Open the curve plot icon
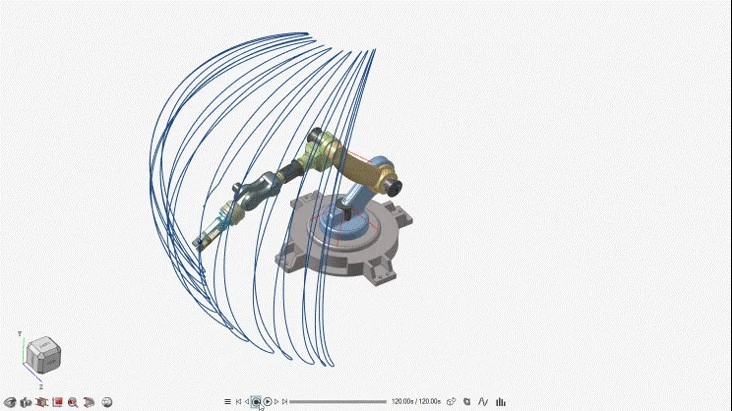The width and height of the screenshot is (732, 411). 483,402
